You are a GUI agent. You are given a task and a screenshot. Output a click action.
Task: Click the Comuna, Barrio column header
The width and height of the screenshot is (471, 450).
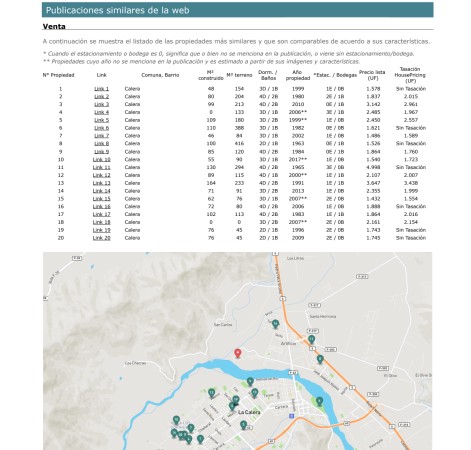(160, 75)
